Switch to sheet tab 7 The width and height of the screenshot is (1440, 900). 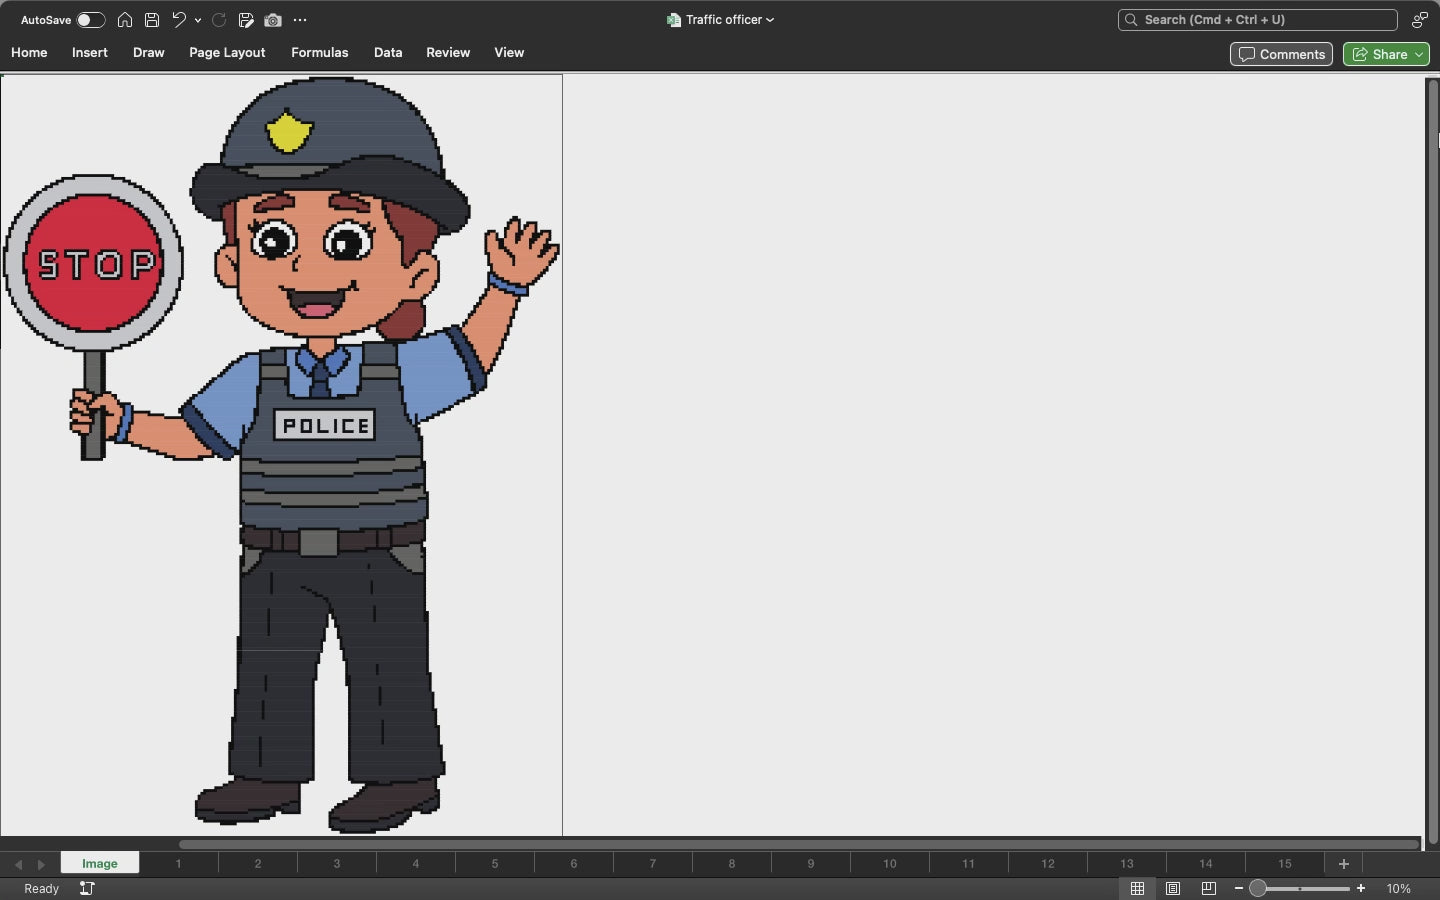652,863
